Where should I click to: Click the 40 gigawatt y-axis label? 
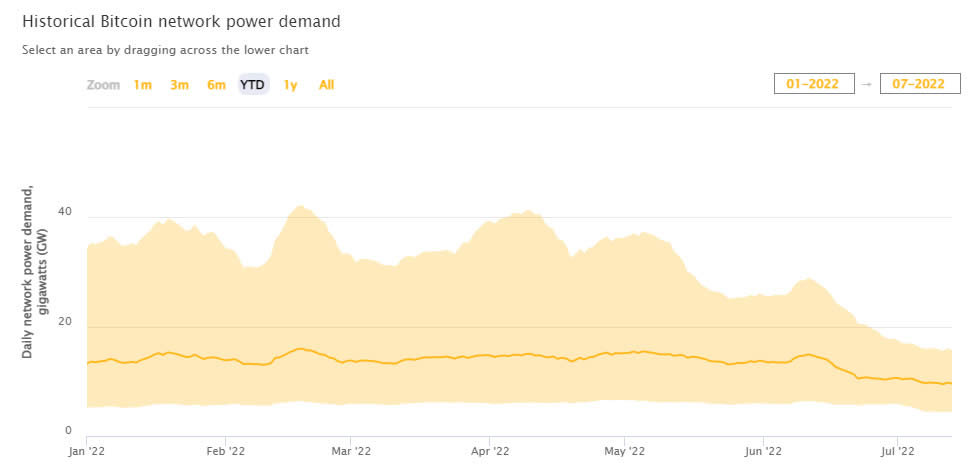pos(65,212)
